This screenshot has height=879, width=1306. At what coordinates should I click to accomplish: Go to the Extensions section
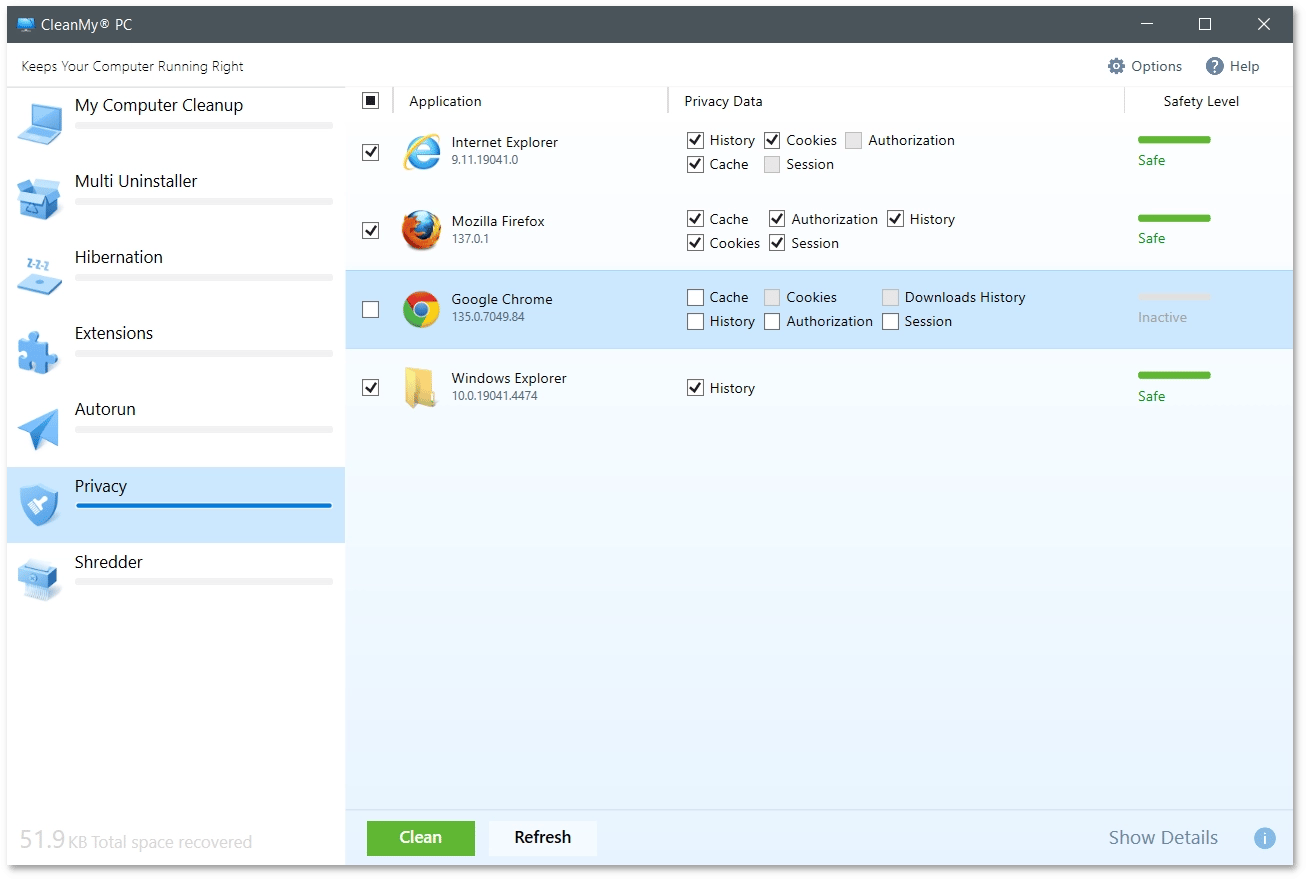[x=176, y=352]
